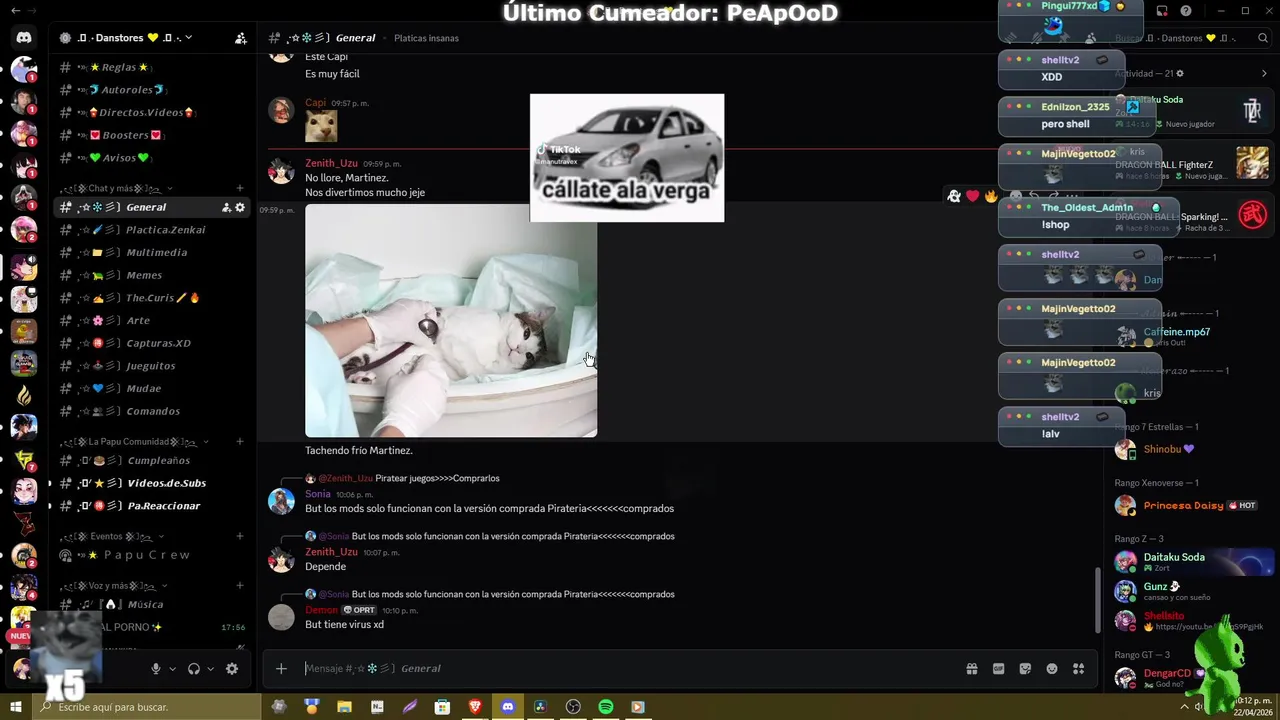This screenshot has width=1280, height=720.
Task: Add channel to Eventos category
Action: pyautogui.click(x=240, y=536)
